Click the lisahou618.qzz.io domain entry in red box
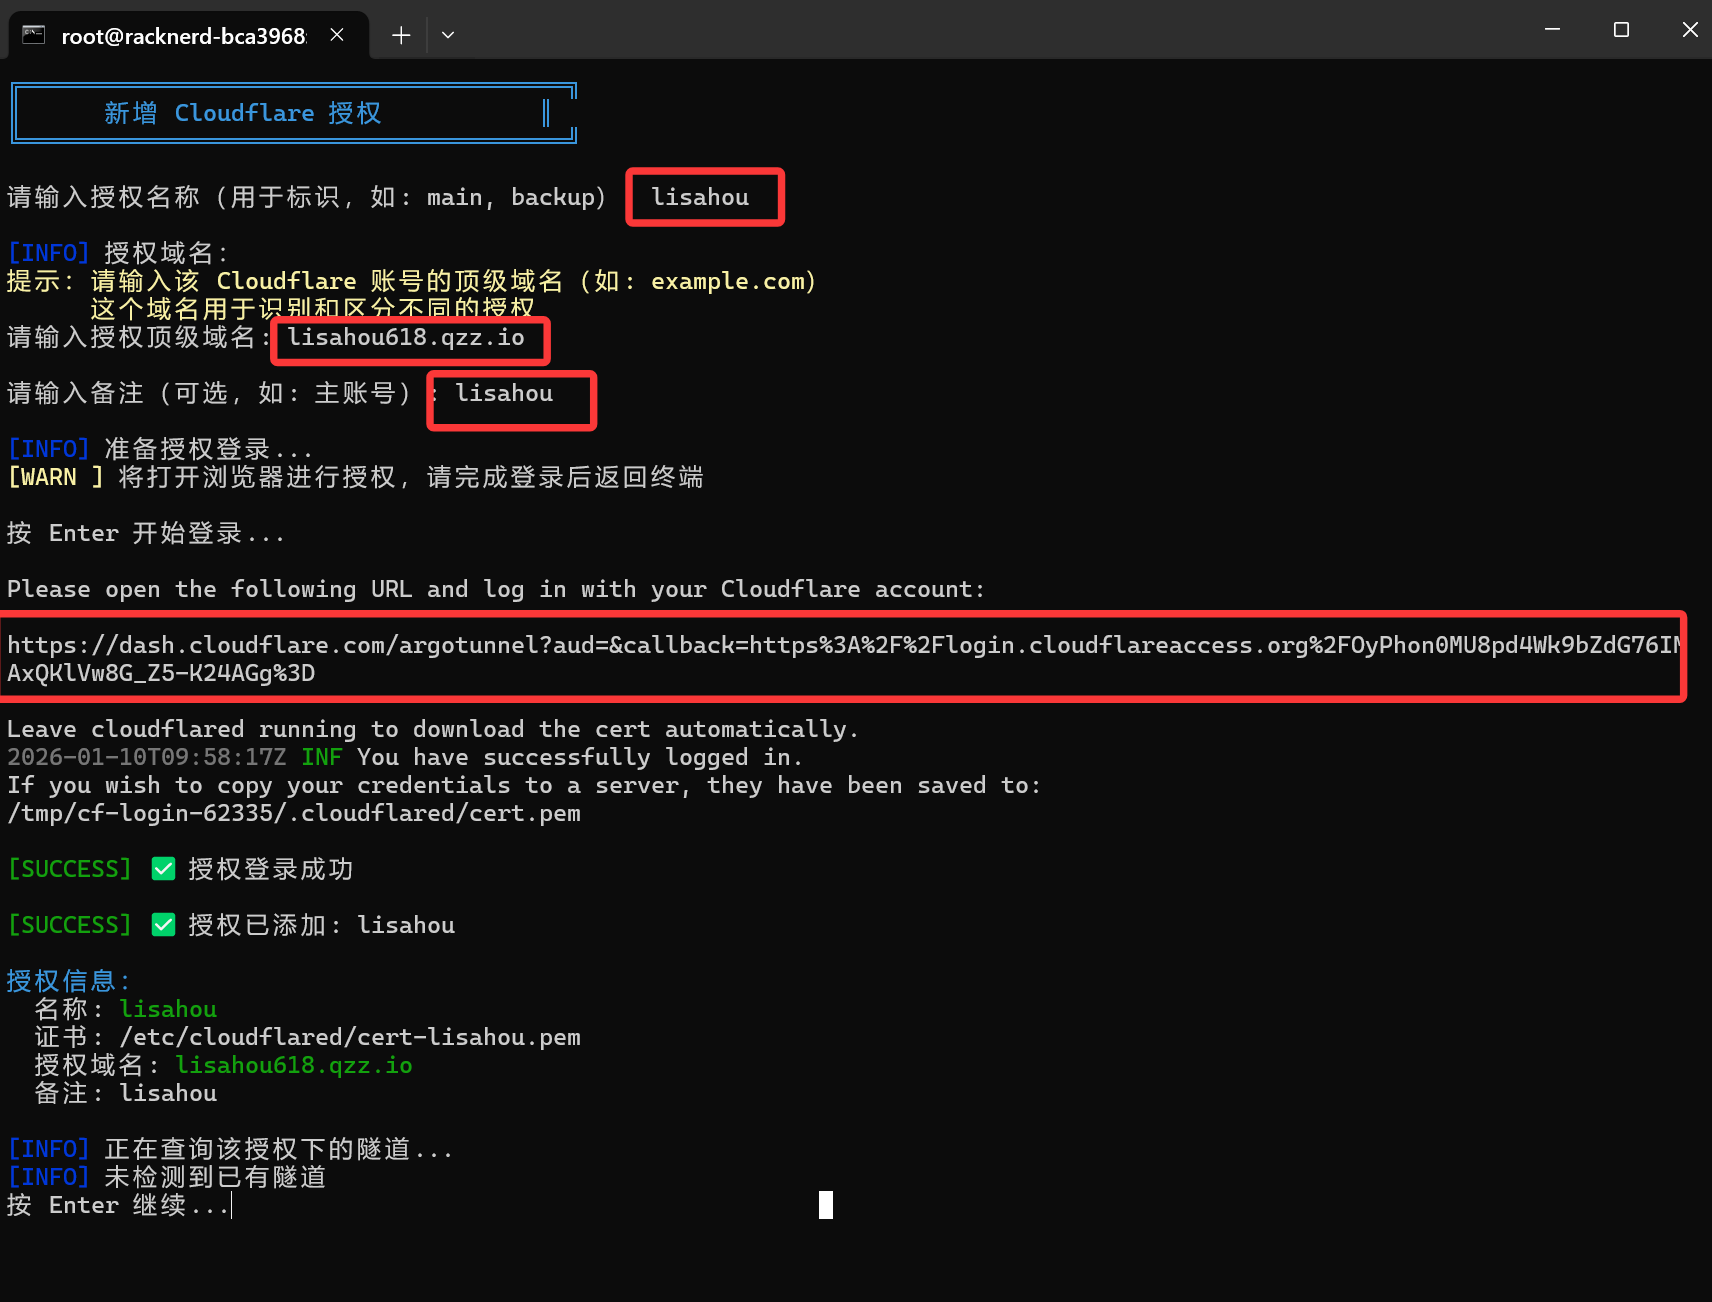Image resolution: width=1712 pixels, height=1302 pixels. (x=406, y=338)
